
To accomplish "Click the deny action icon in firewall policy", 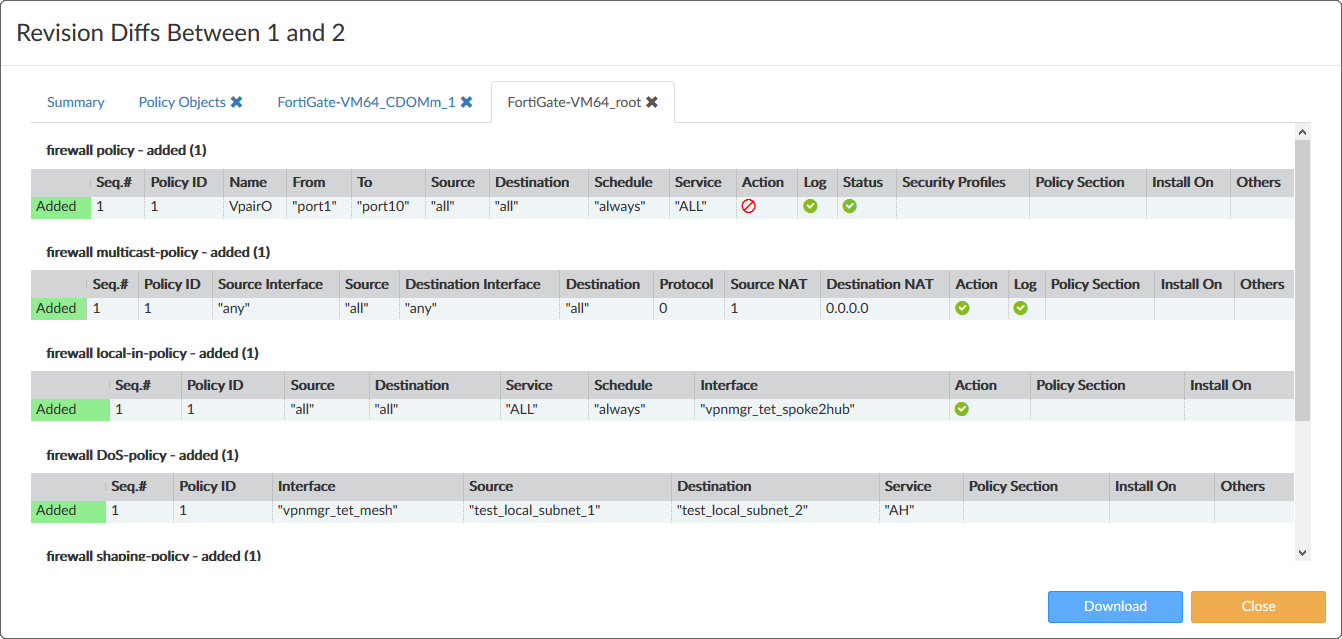I will [748, 207].
